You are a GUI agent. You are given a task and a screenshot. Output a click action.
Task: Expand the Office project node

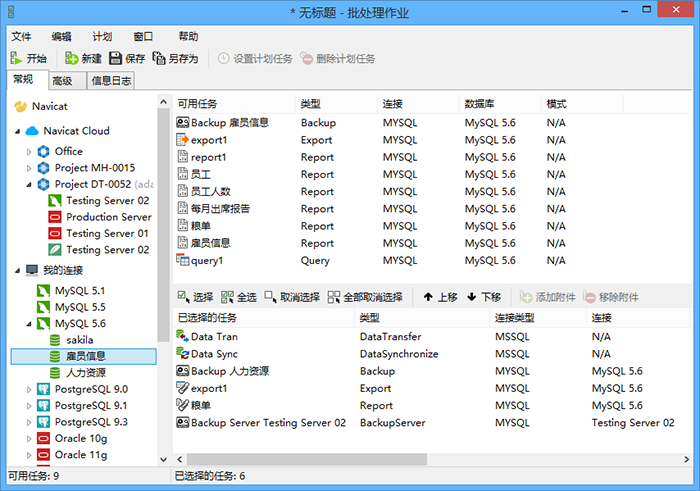tap(30, 152)
